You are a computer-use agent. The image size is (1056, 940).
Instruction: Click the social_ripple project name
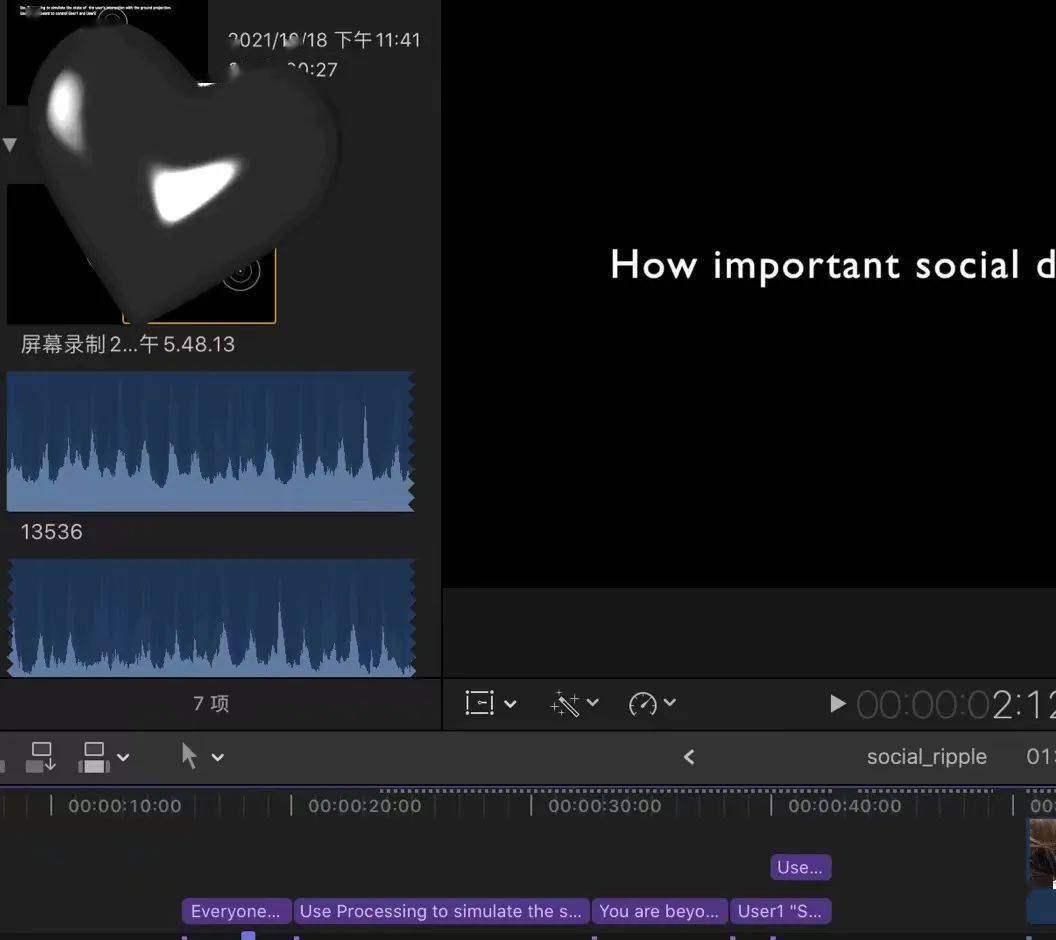coord(927,757)
